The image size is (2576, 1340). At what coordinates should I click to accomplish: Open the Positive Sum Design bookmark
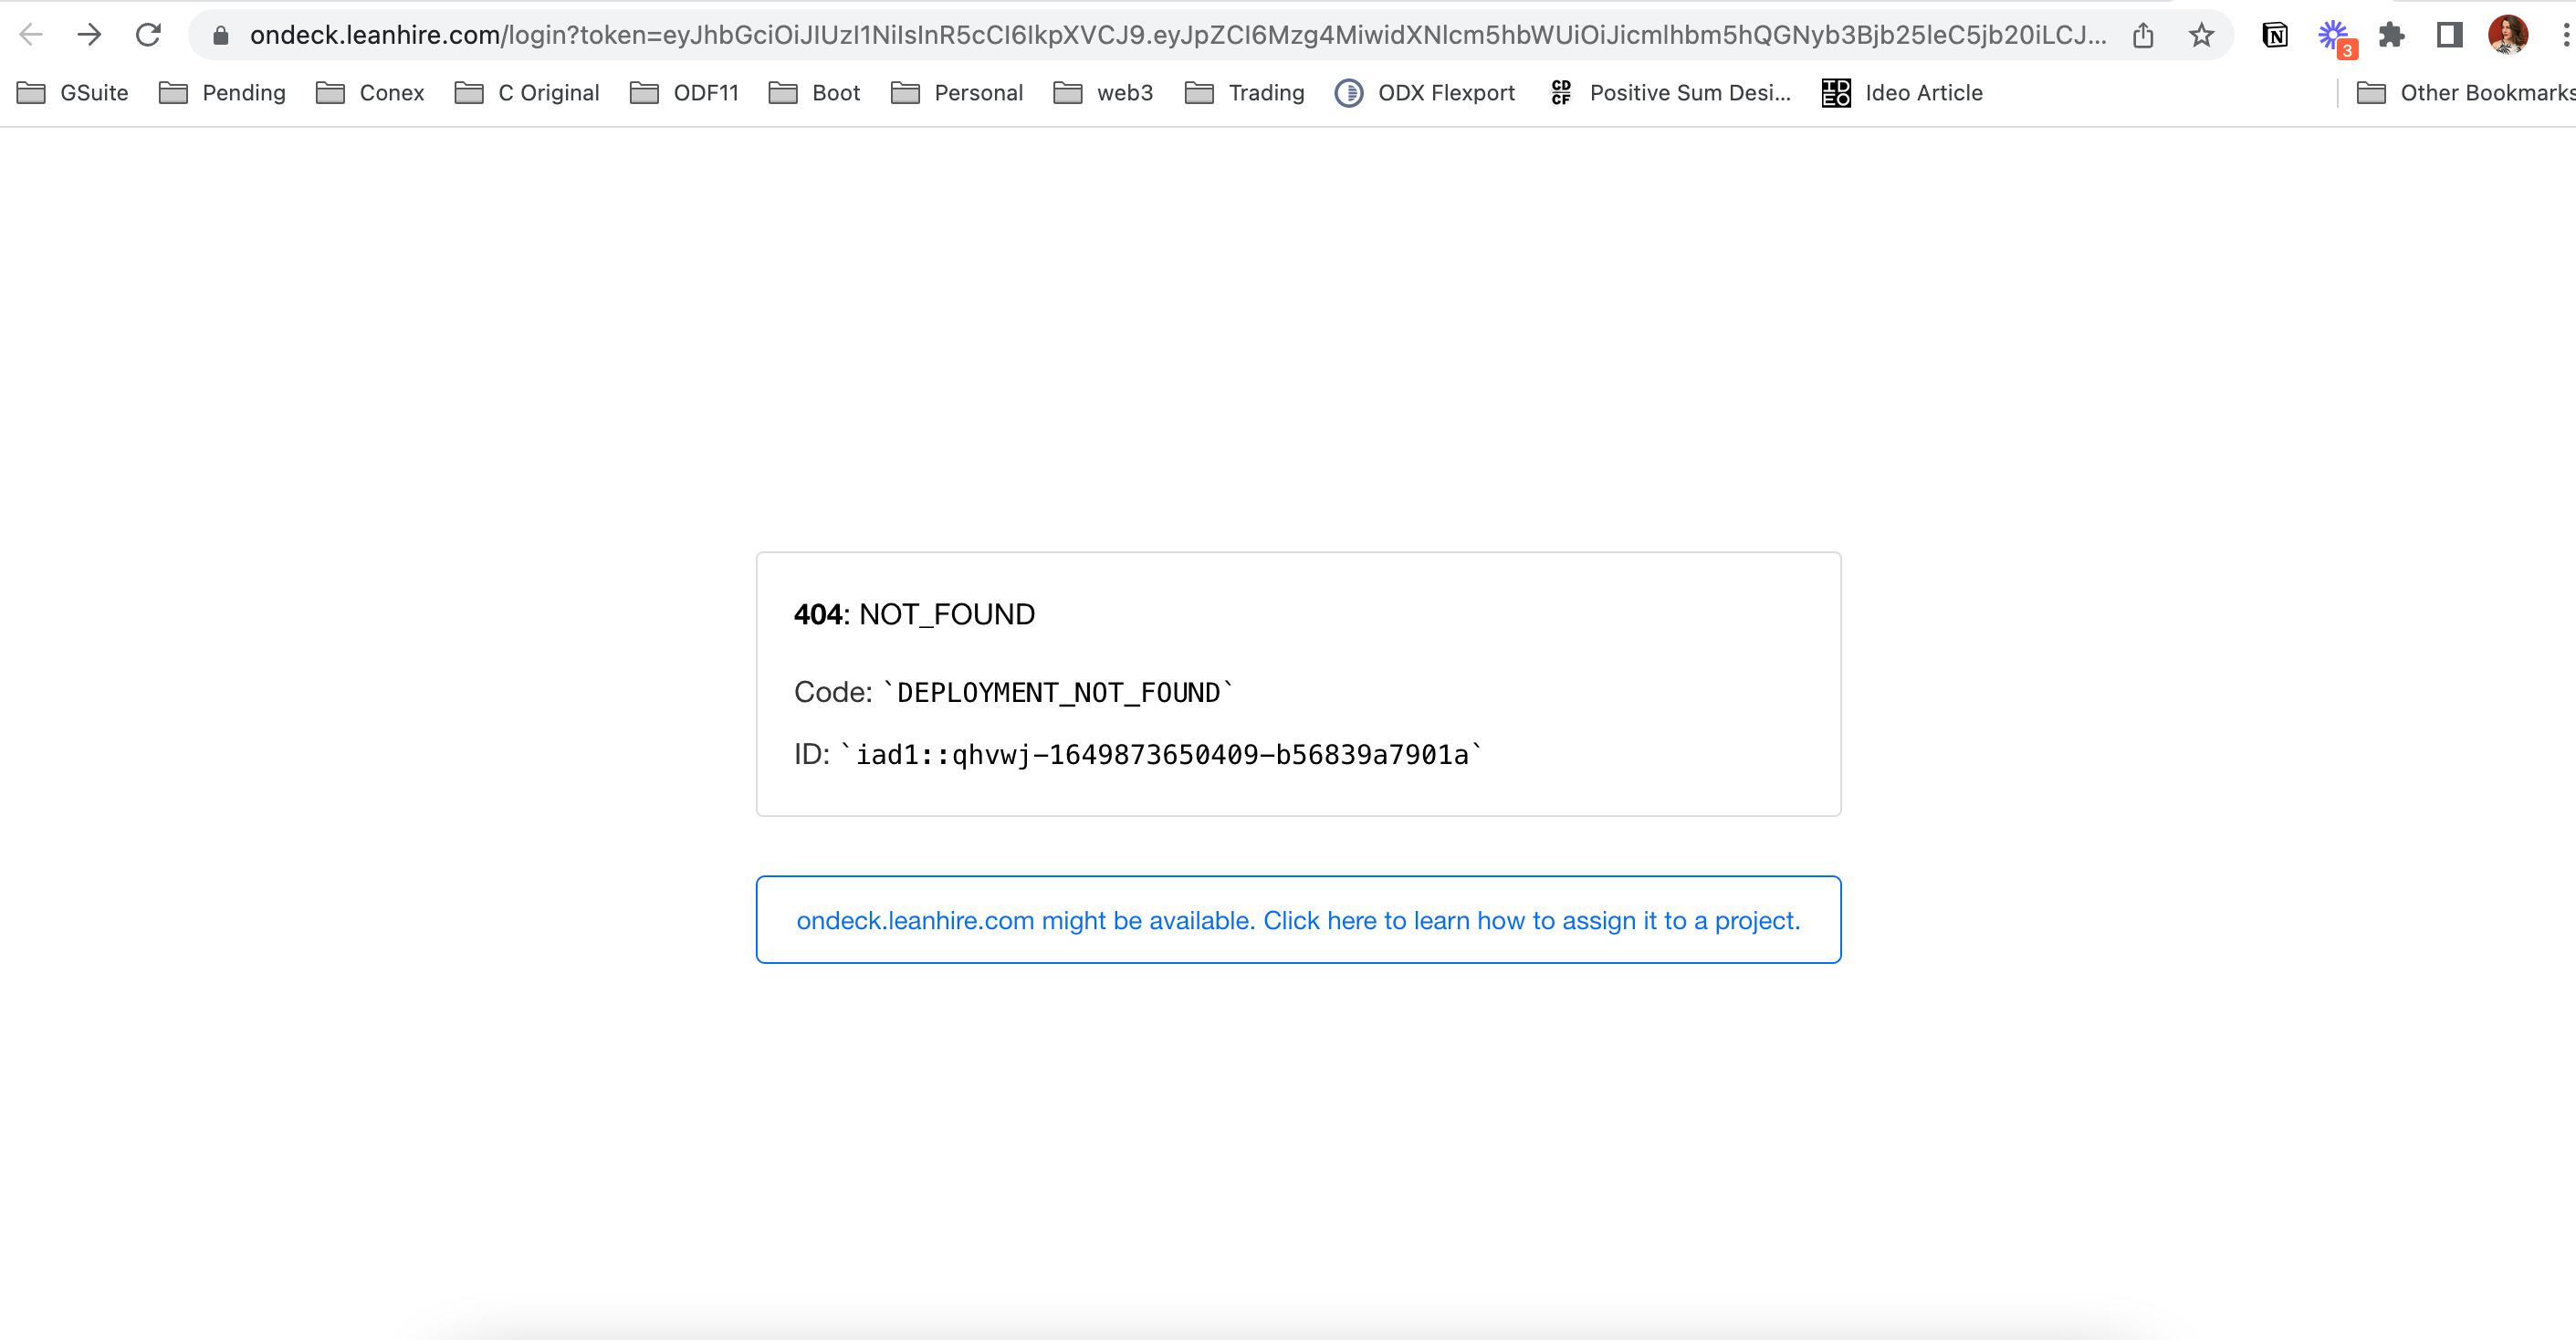pyautogui.click(x=1670, y=93)
